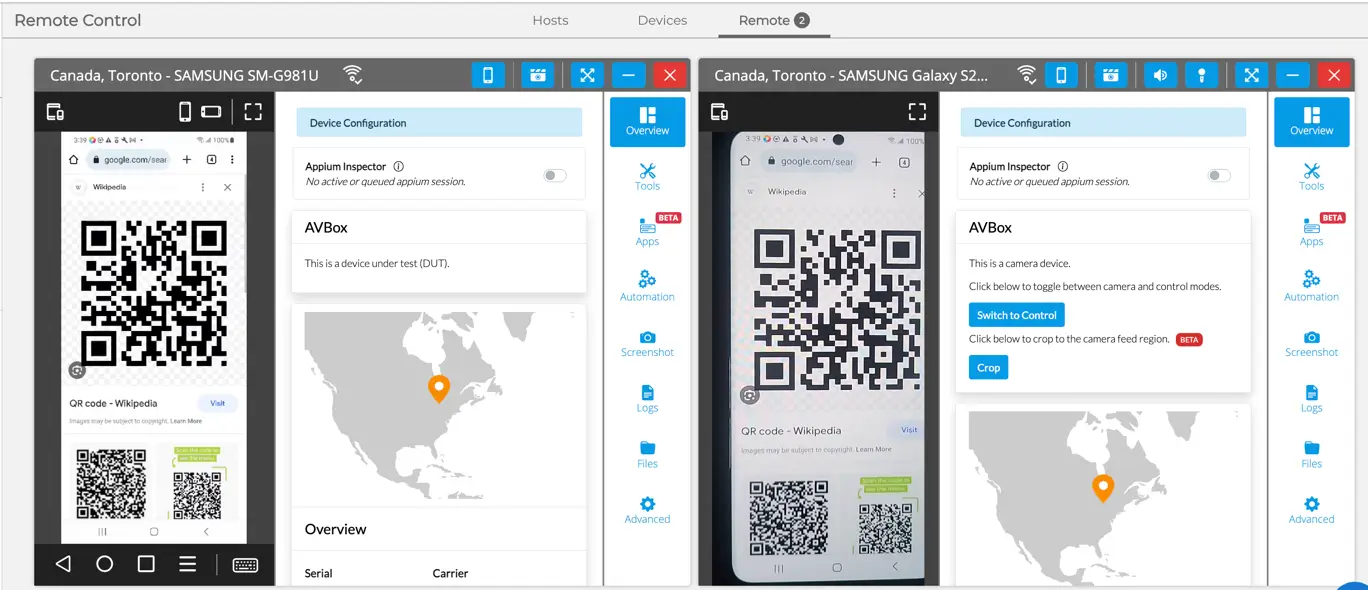Open Tools in SM-G981U sidebar
The width and height of the screenshot is (1368, 590).
(647, 177)
